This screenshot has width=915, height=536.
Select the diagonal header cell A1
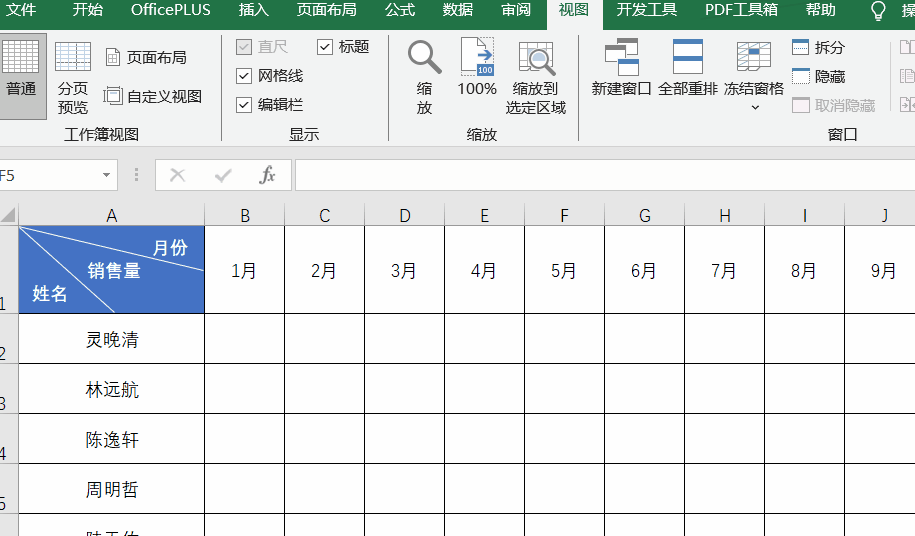[x=111, y=269]
